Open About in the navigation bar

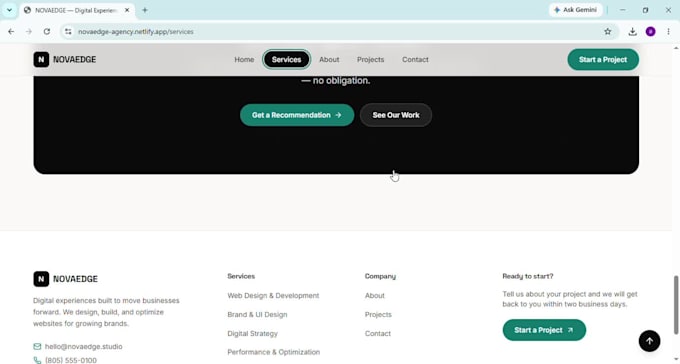329,59
